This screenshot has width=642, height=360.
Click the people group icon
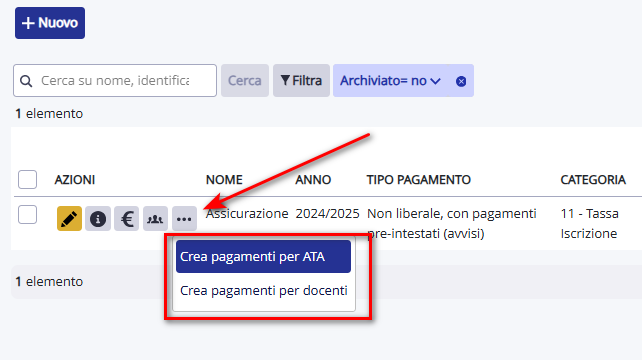(x=155, y=219)
